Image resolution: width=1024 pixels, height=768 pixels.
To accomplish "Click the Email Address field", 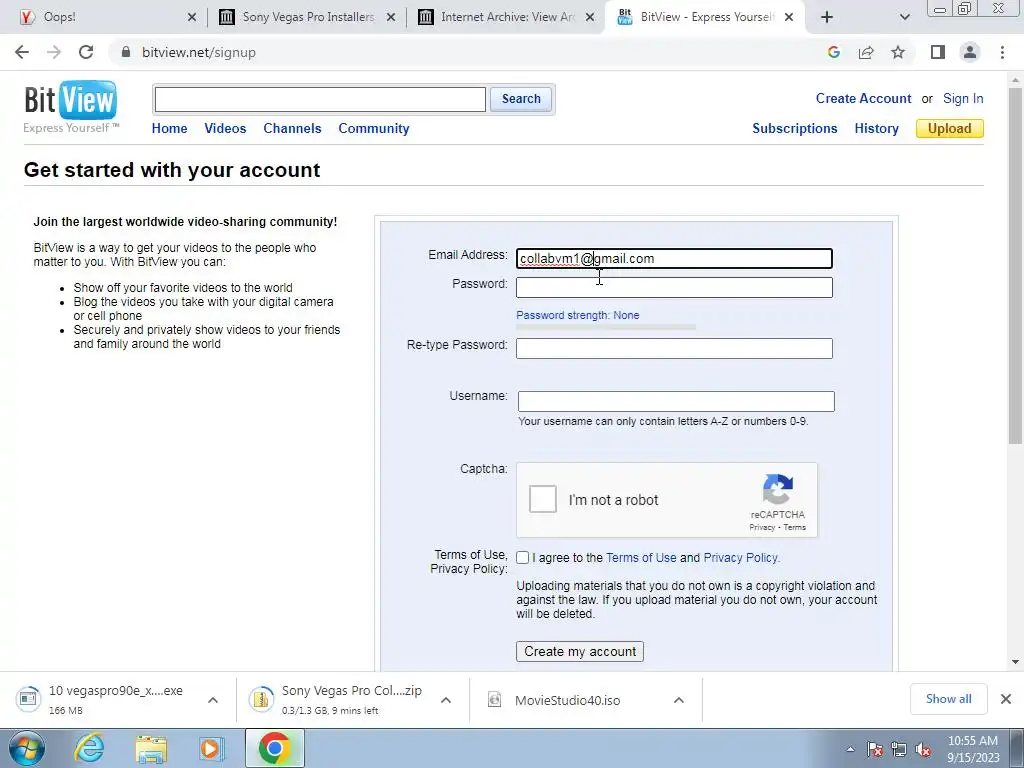I will [674, 259].
